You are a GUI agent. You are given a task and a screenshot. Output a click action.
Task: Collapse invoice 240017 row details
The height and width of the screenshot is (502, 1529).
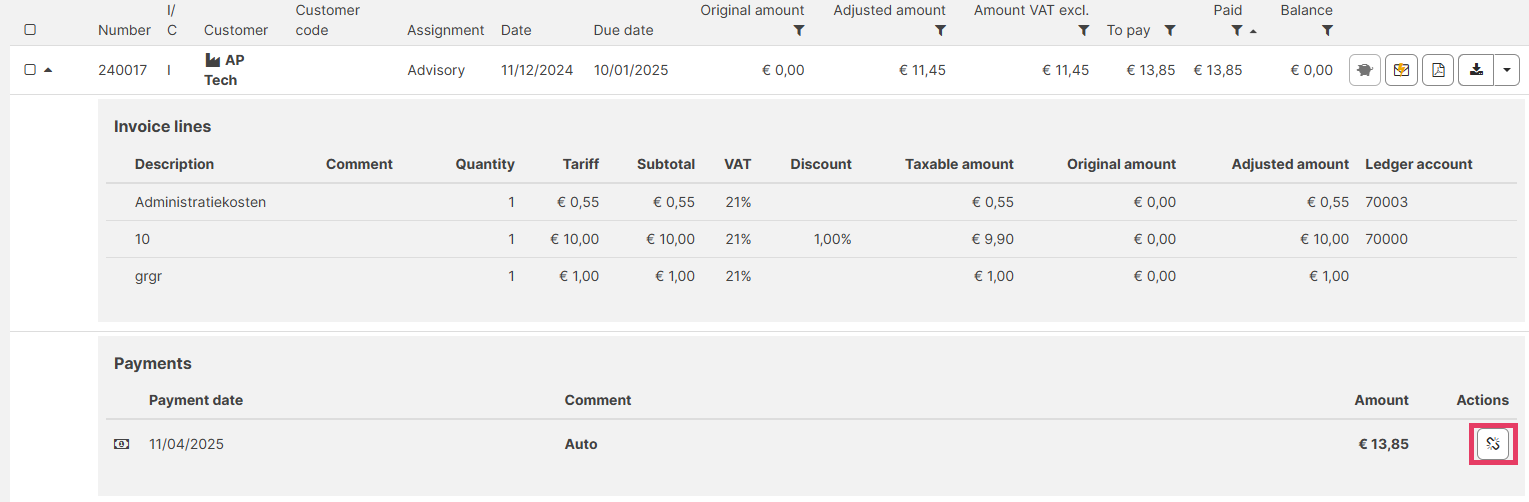[48, 70]
